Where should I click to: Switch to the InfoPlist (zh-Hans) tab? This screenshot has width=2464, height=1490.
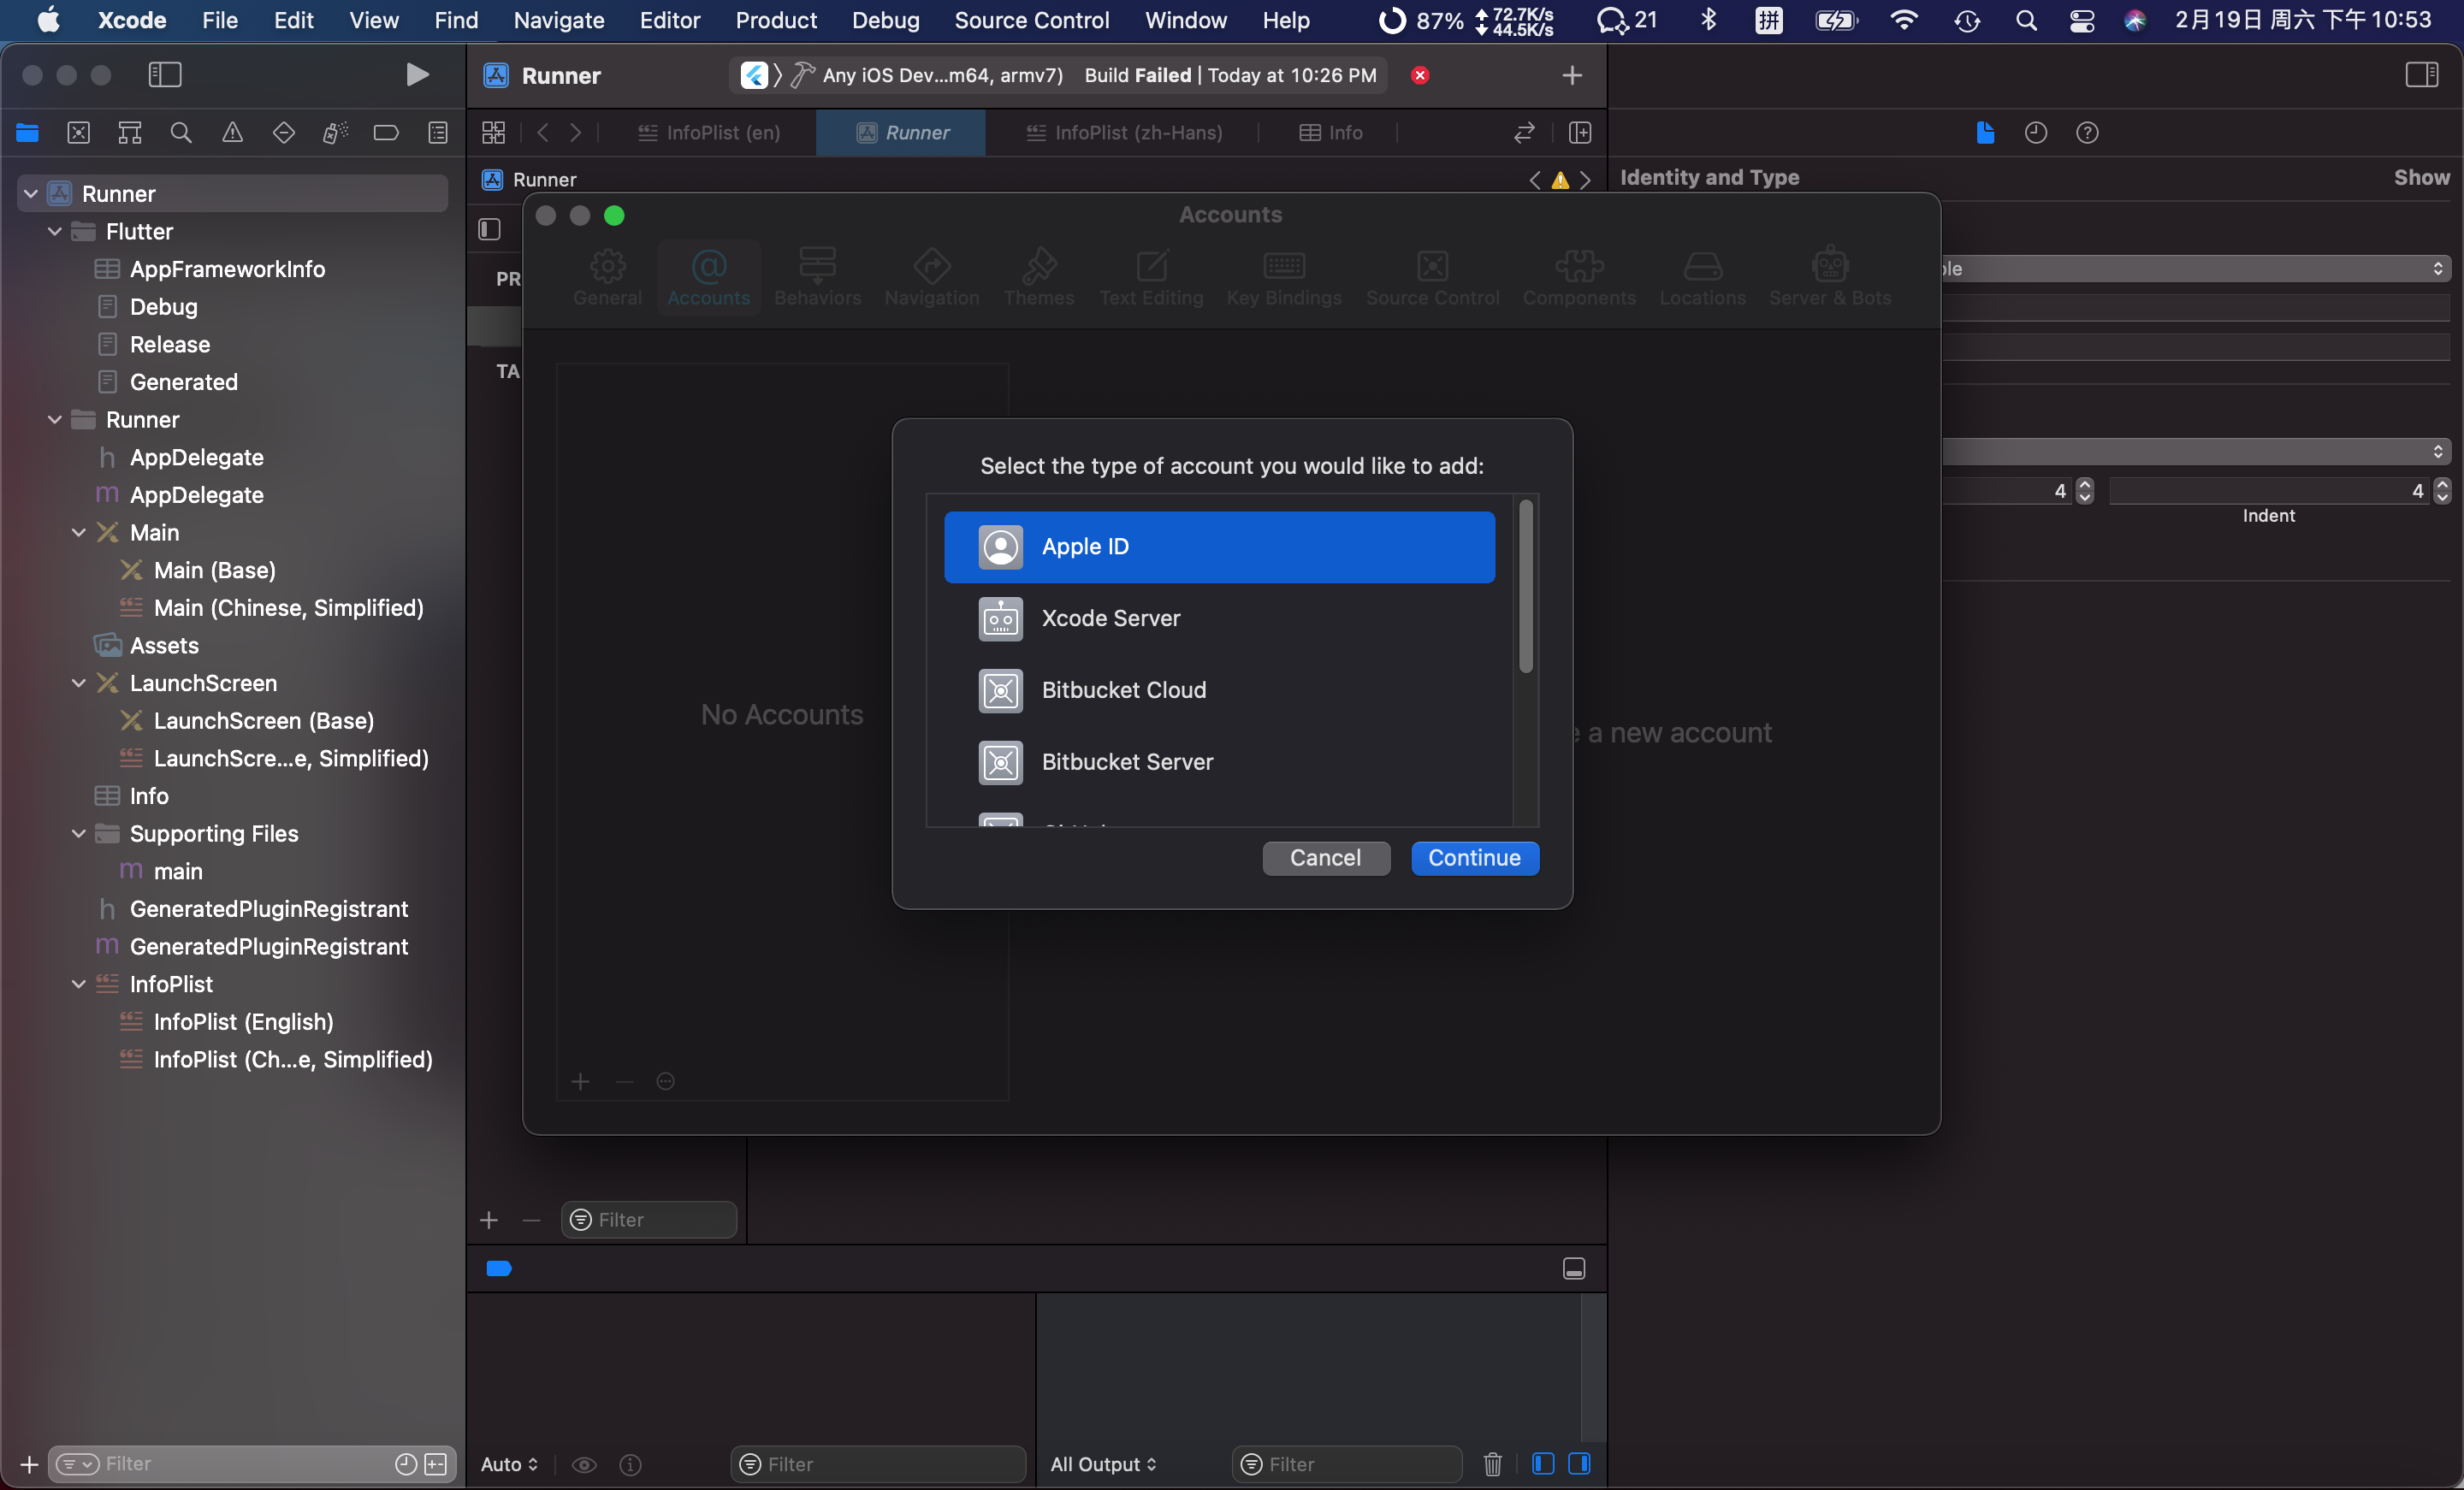coord(1124,132)
